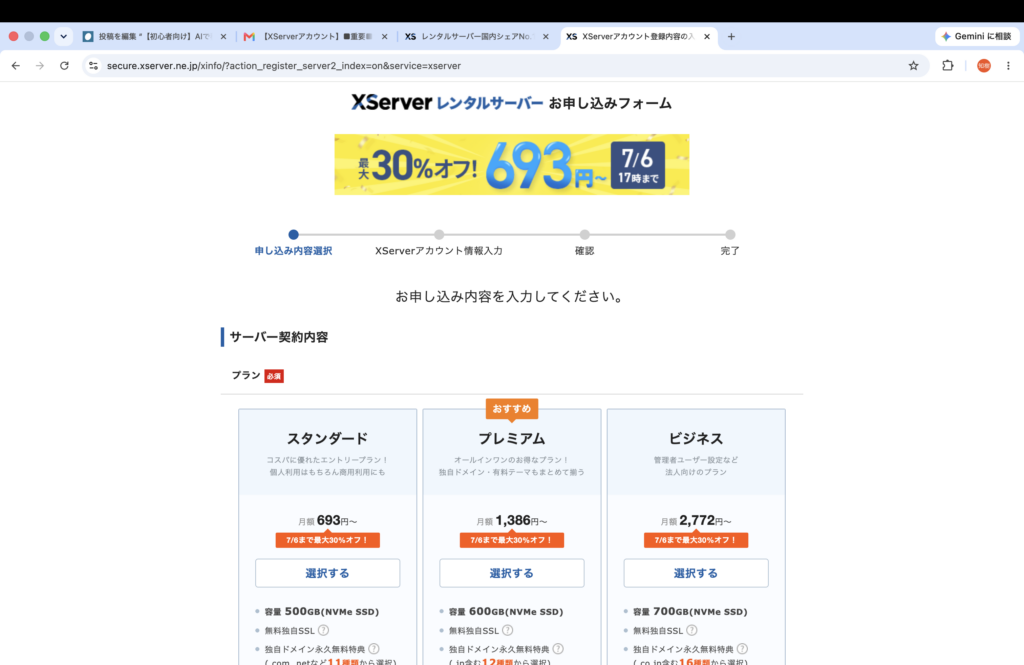Click the Gemini に相談 button
The image size is (1024, 665).
(977, 37)
